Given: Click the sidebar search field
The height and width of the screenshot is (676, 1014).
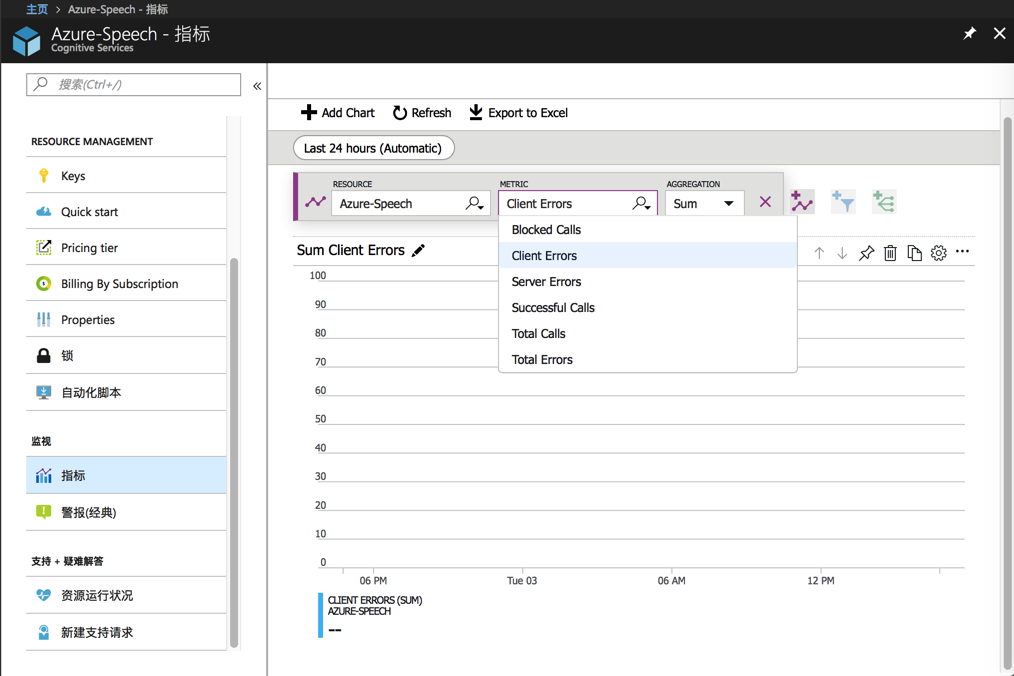Looking at the screenshot, I should point(134,84).
